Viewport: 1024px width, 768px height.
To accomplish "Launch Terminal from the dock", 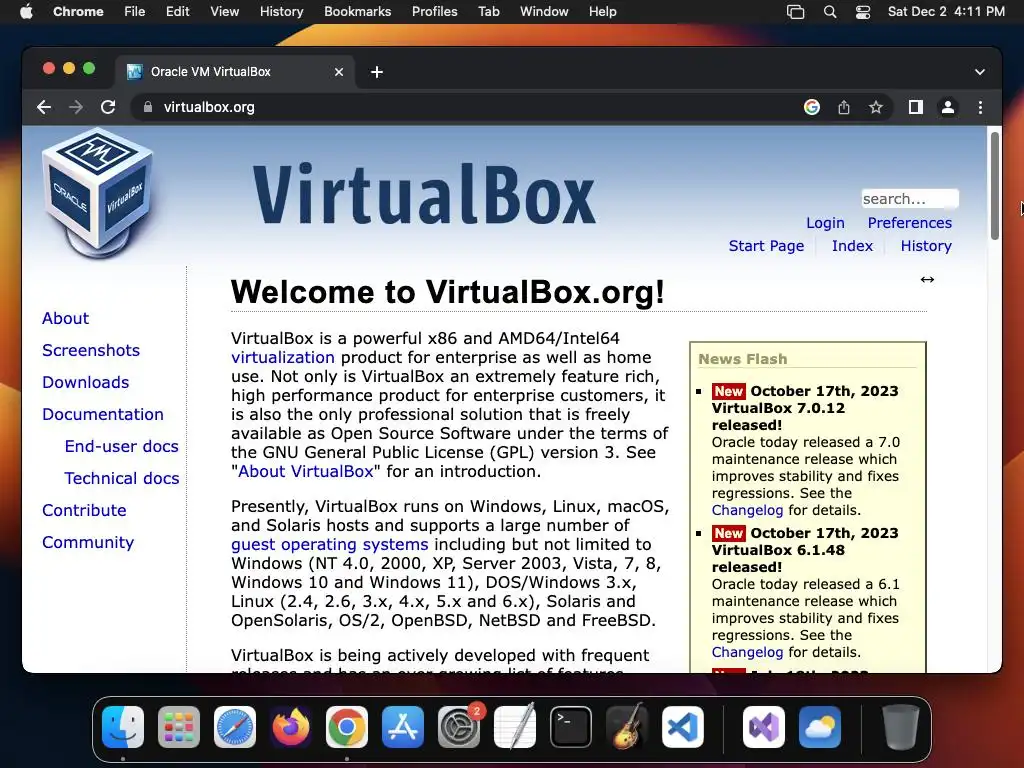I will 571,727.
